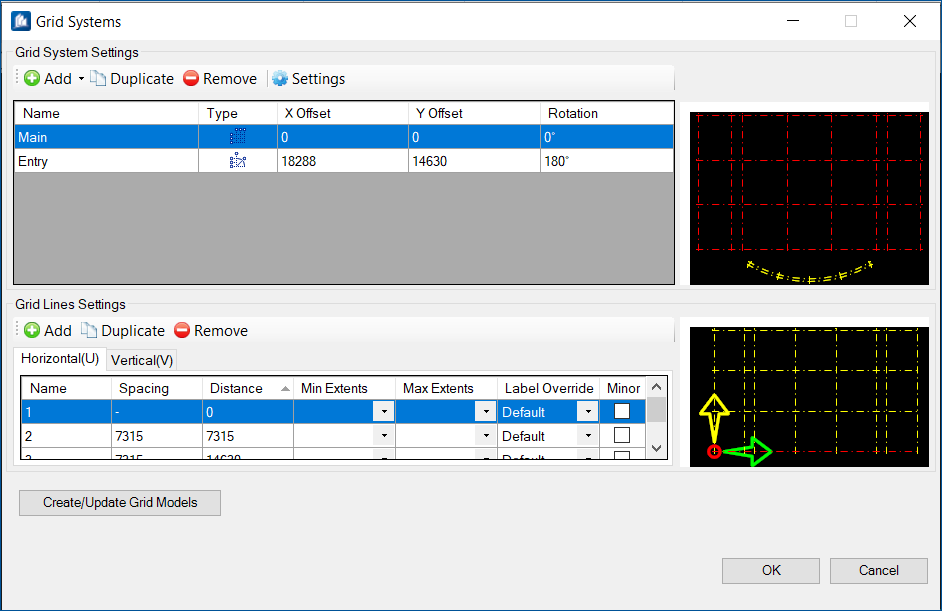Click Create/Update Grid Models button

click(120, 503)
